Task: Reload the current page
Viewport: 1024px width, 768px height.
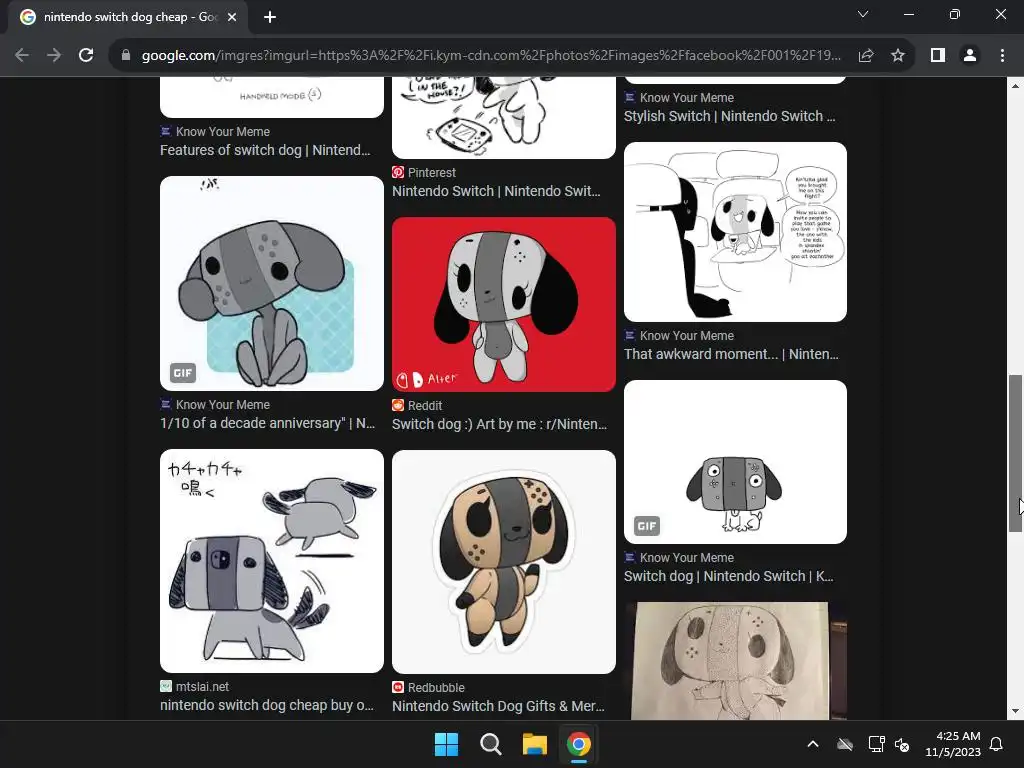Action: [x=86, y=56]
